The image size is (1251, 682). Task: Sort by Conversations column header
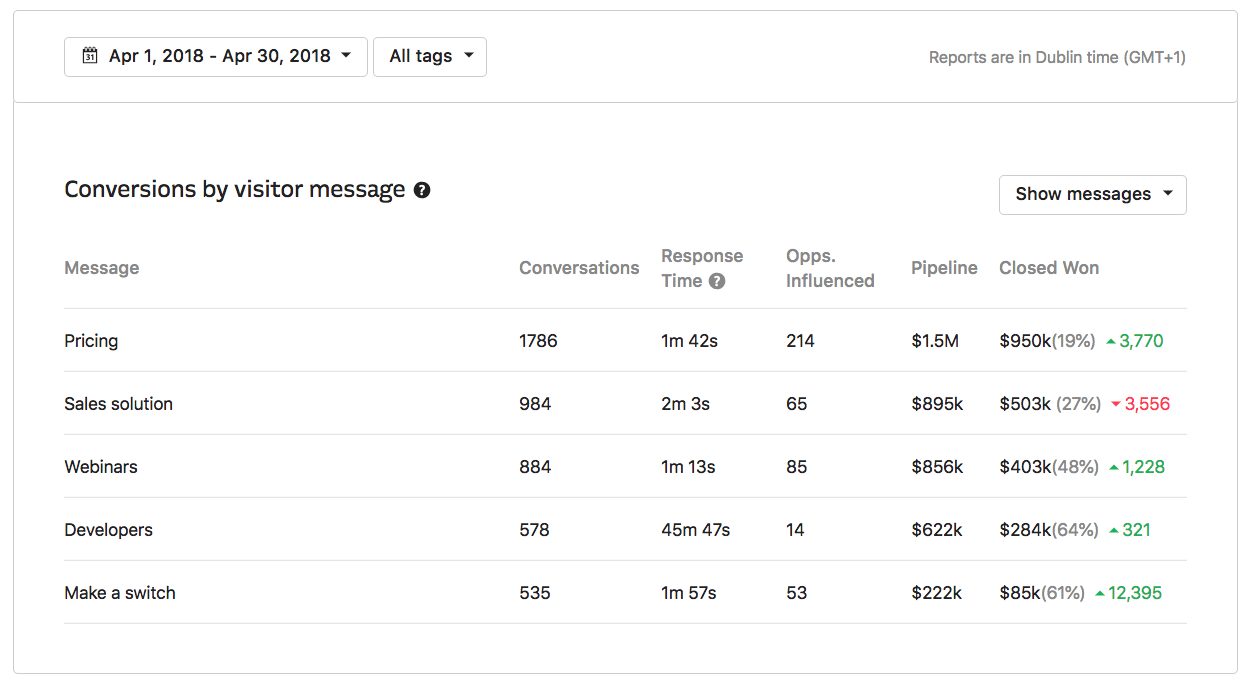point(579,268)
